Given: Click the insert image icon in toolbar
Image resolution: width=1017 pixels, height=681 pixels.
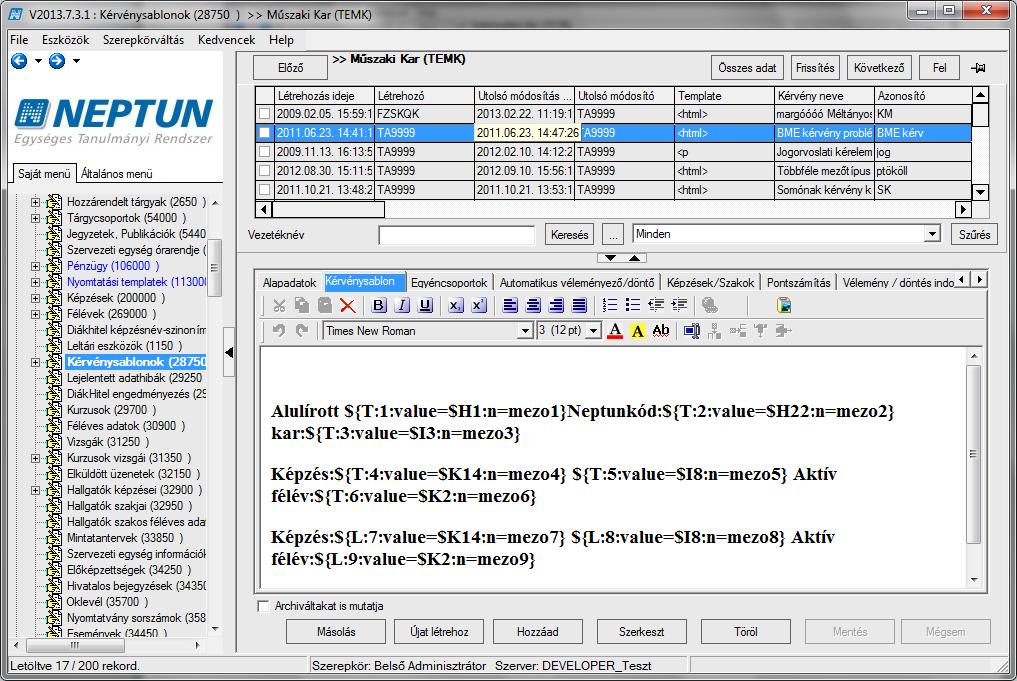Looking at the screenshot, I should [784, 305].
